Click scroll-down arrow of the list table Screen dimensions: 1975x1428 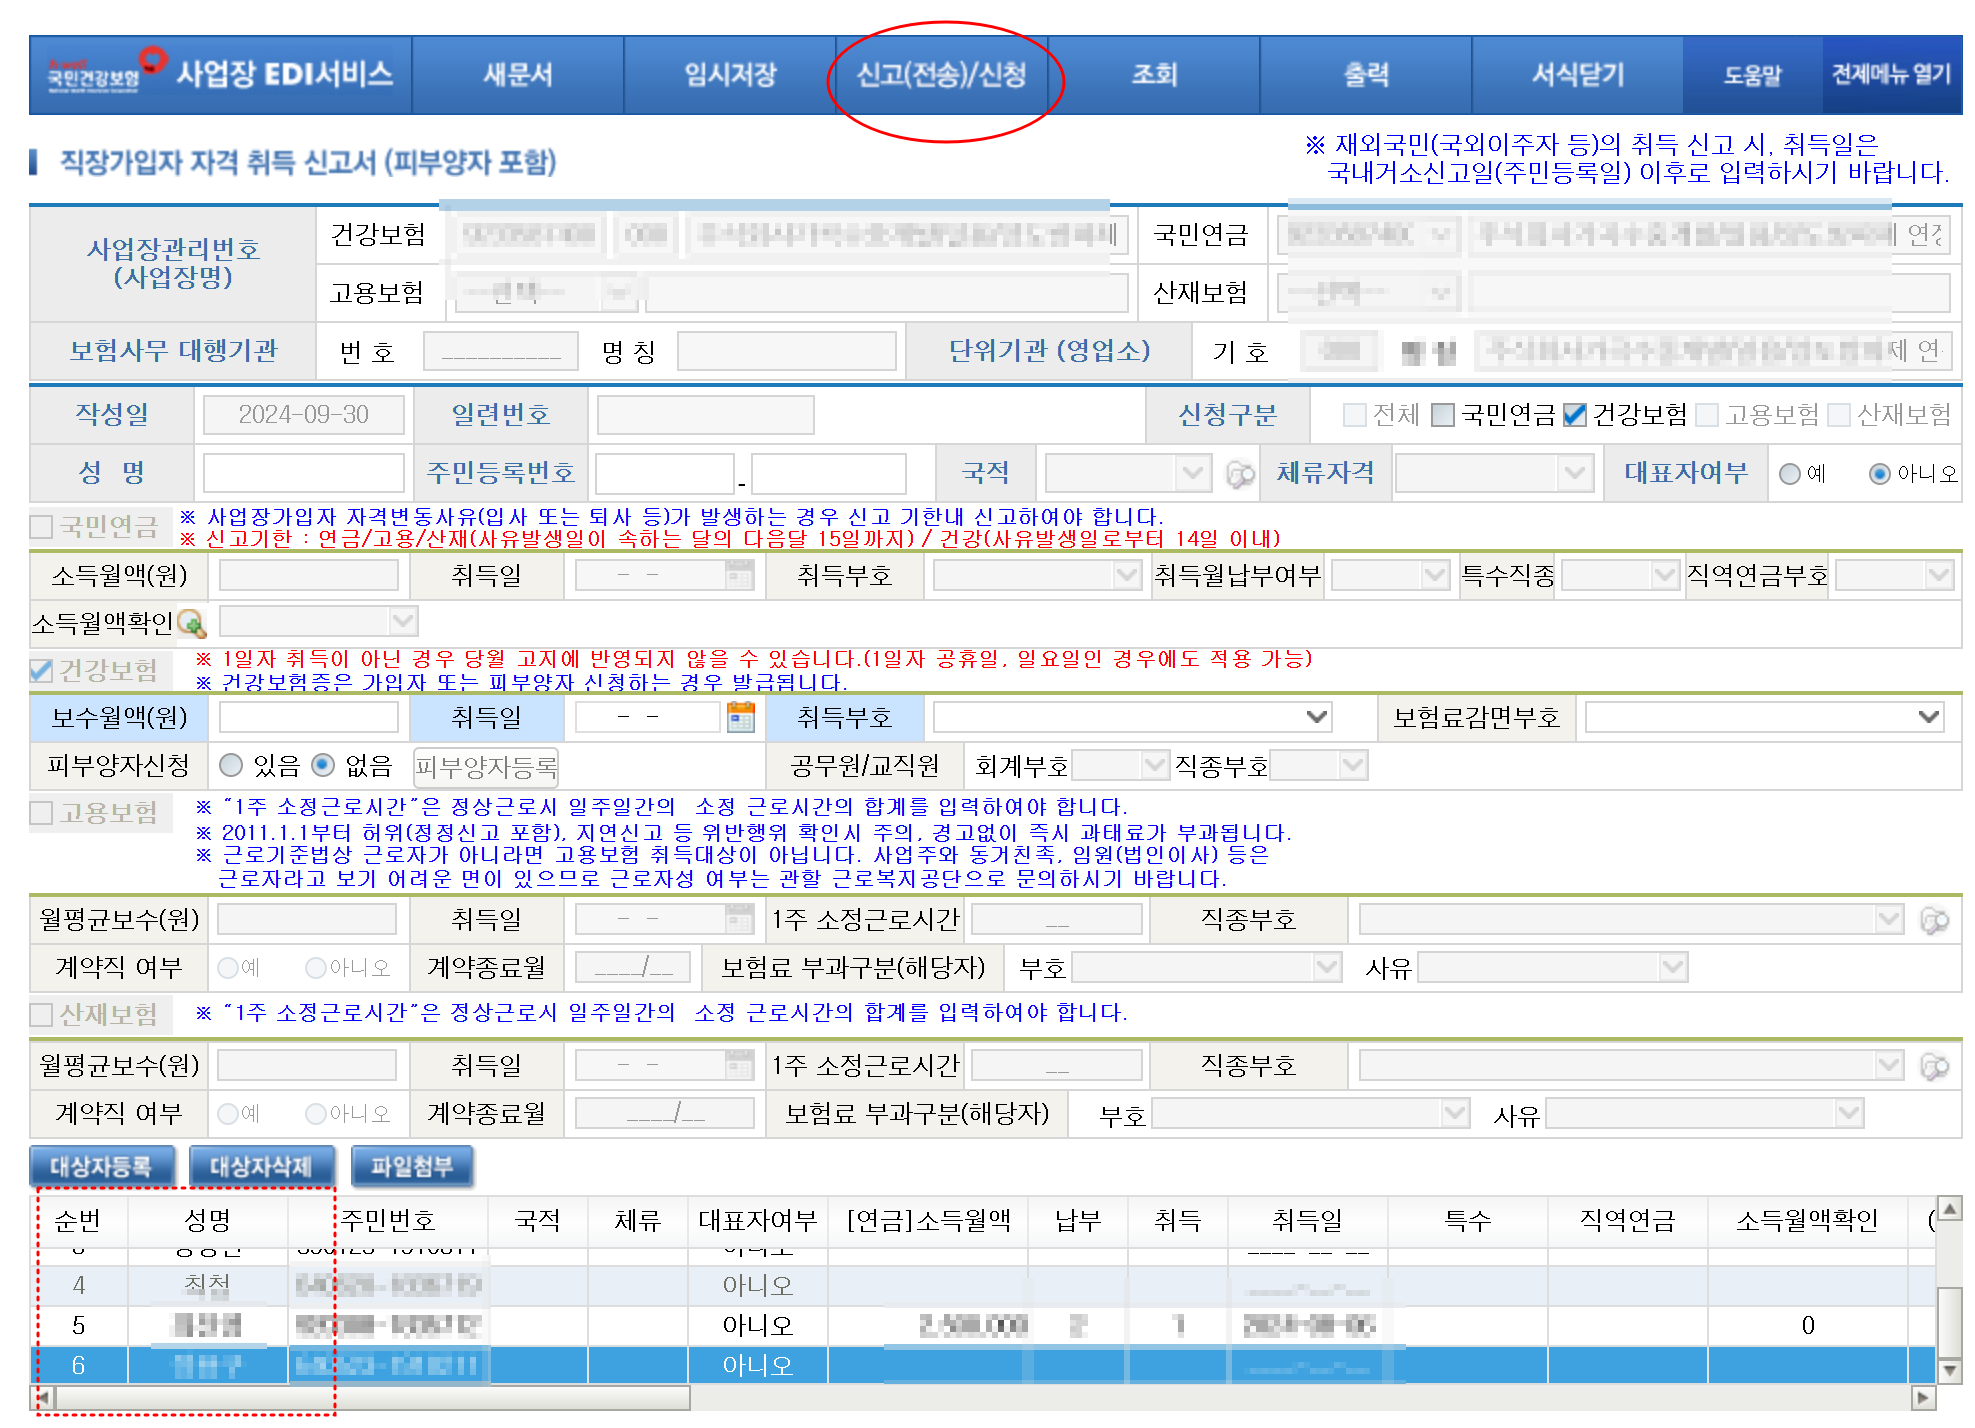click(1949, 1370)
